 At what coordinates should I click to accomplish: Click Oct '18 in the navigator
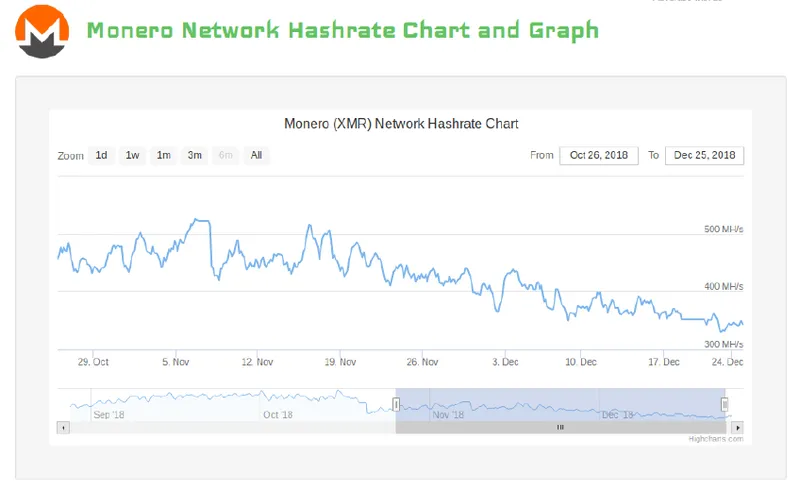pyautogui.click(x=278, y=414)
